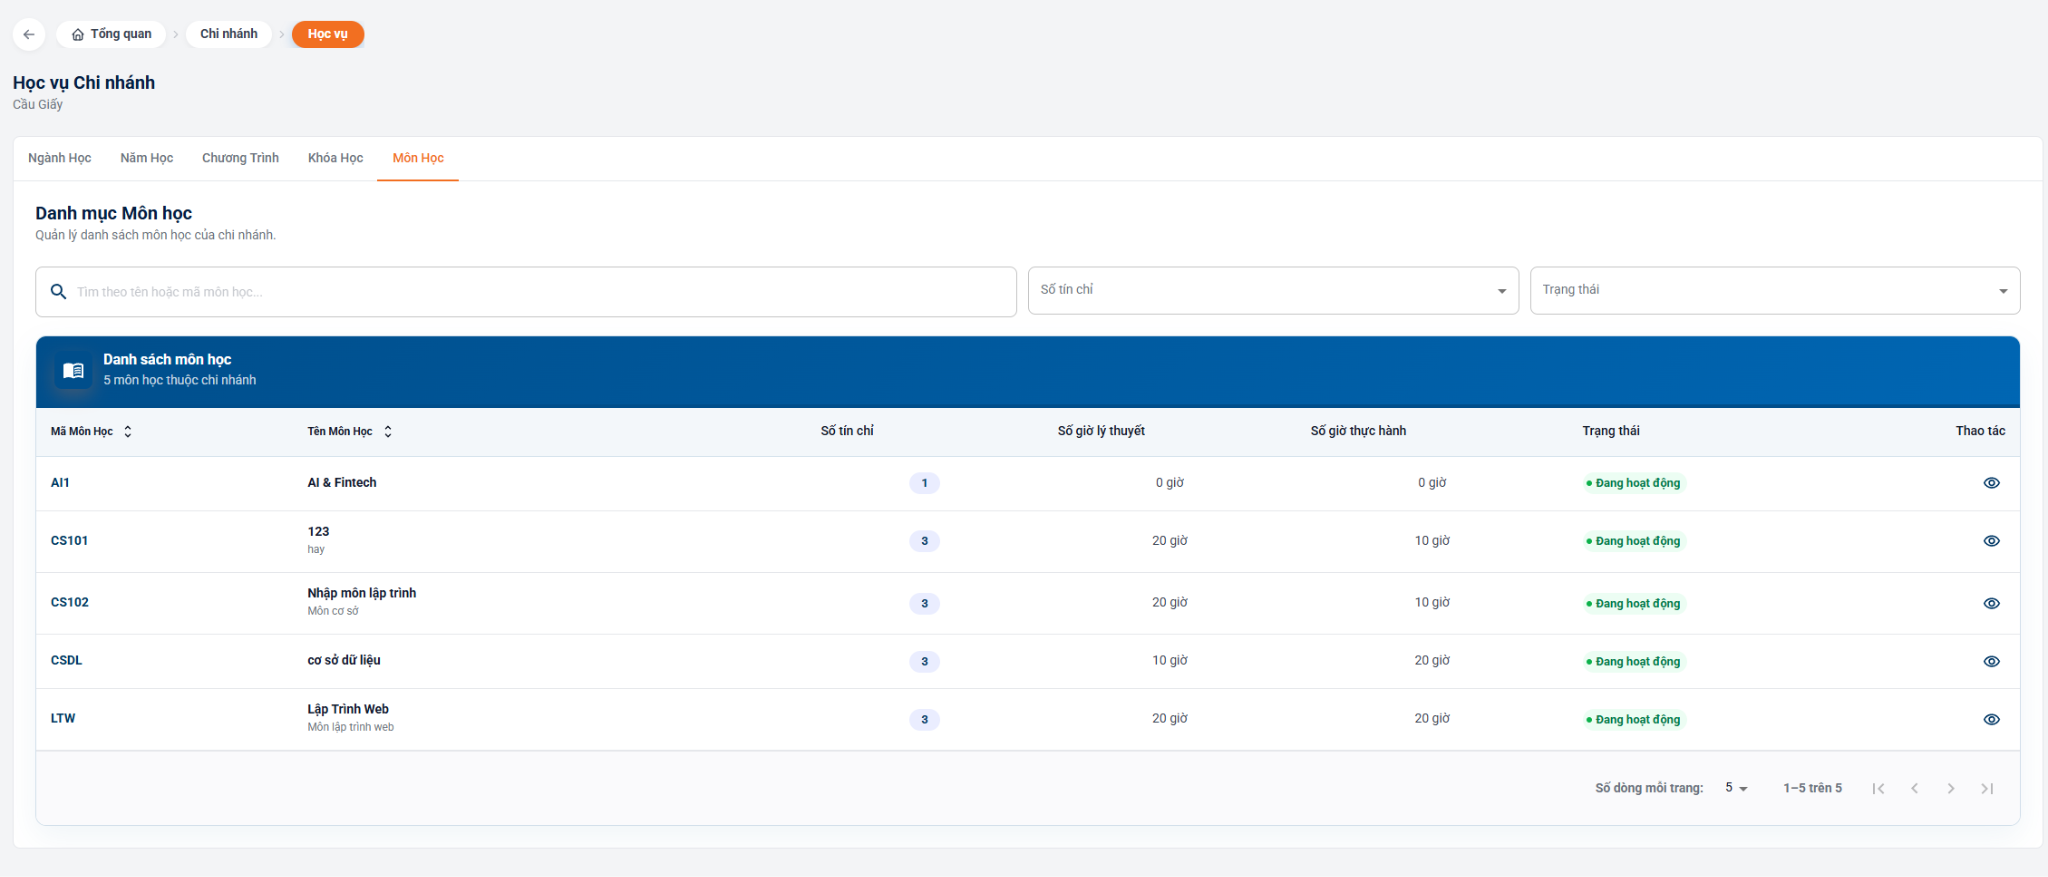
Task: Click credit badge in LTW row
Action: tap(924, 719)
